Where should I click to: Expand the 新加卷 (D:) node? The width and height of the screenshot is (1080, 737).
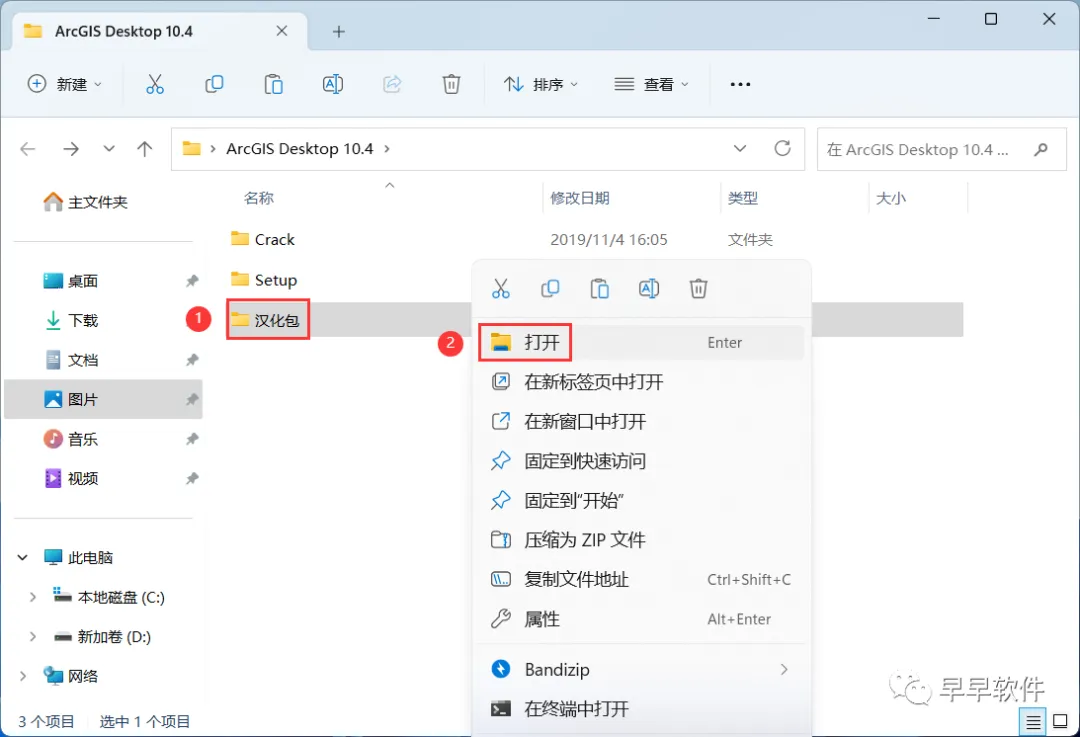[x=32, y=637]
